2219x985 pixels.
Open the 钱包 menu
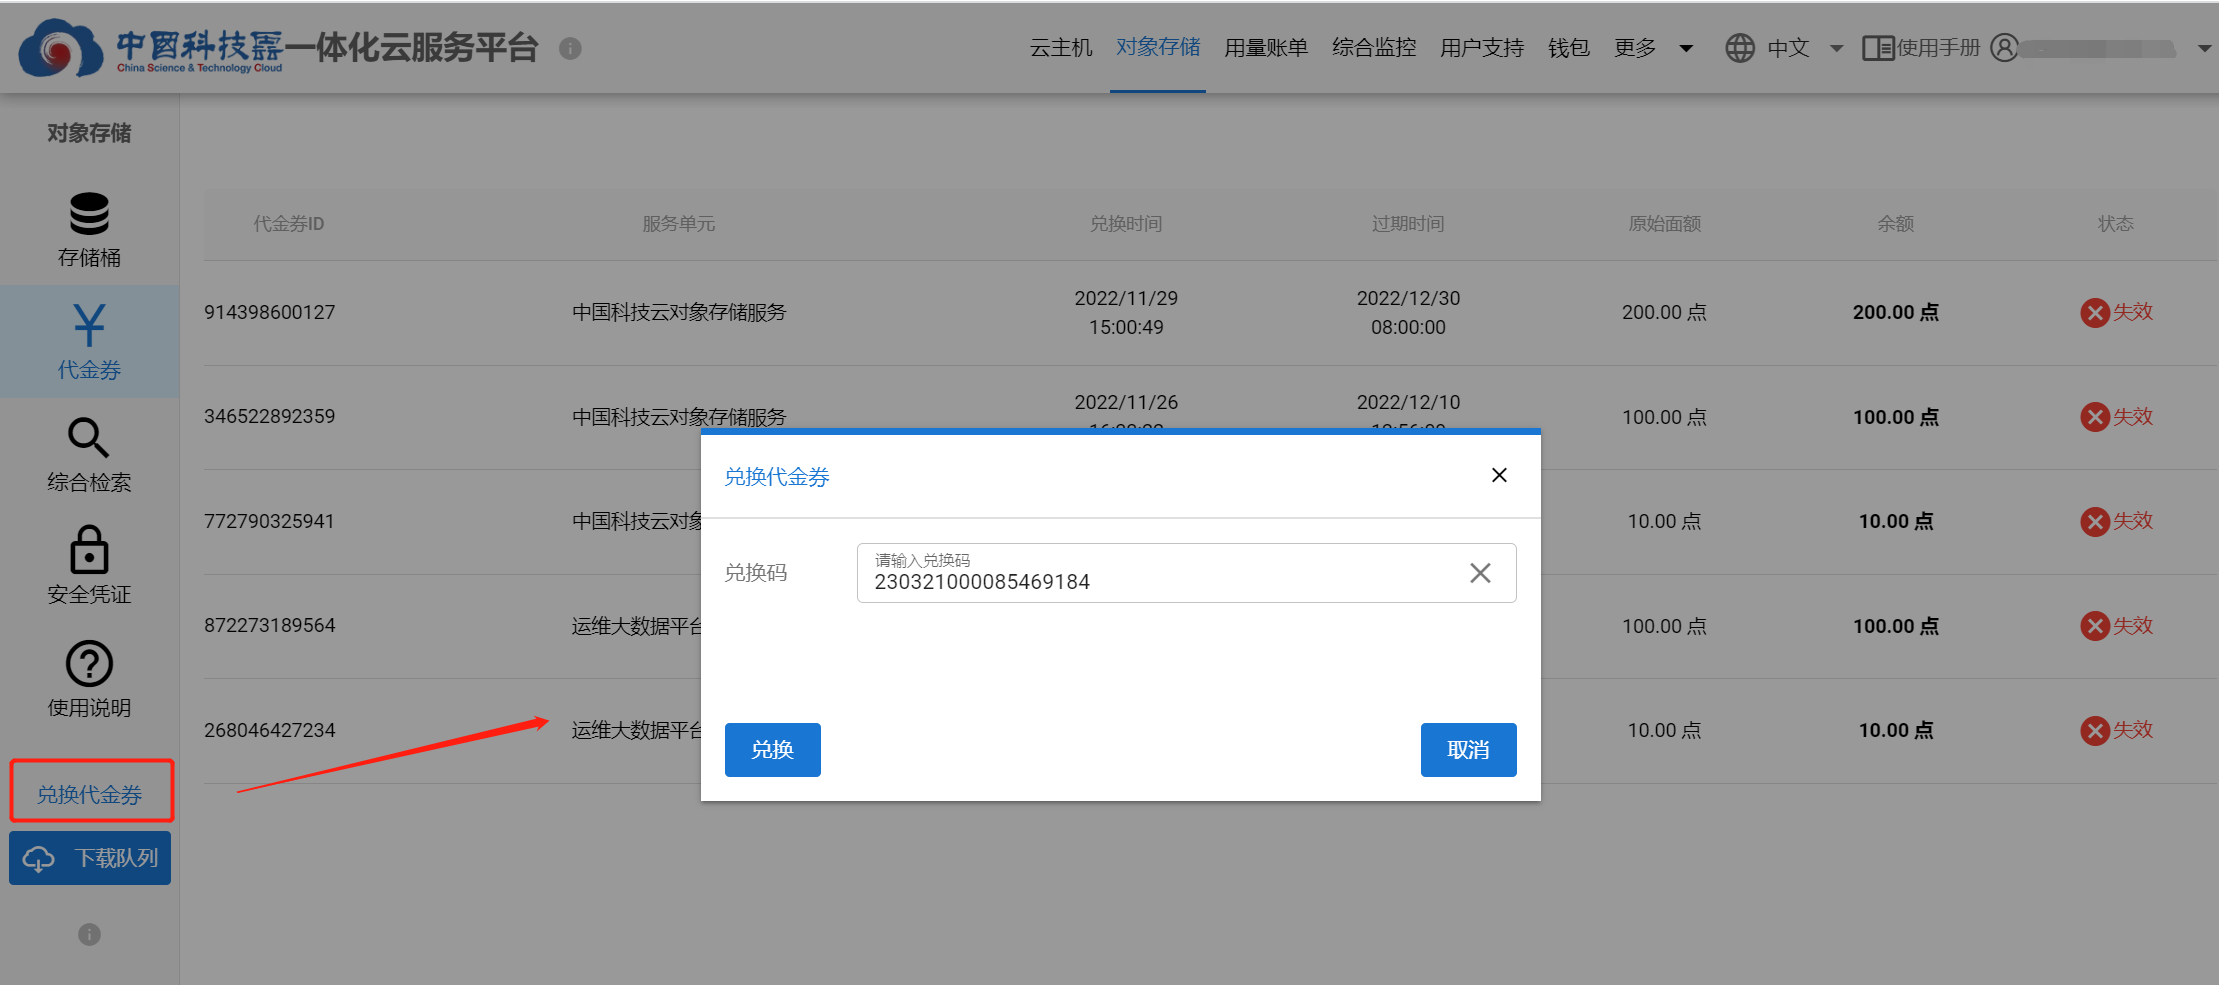coord(1569,48)
